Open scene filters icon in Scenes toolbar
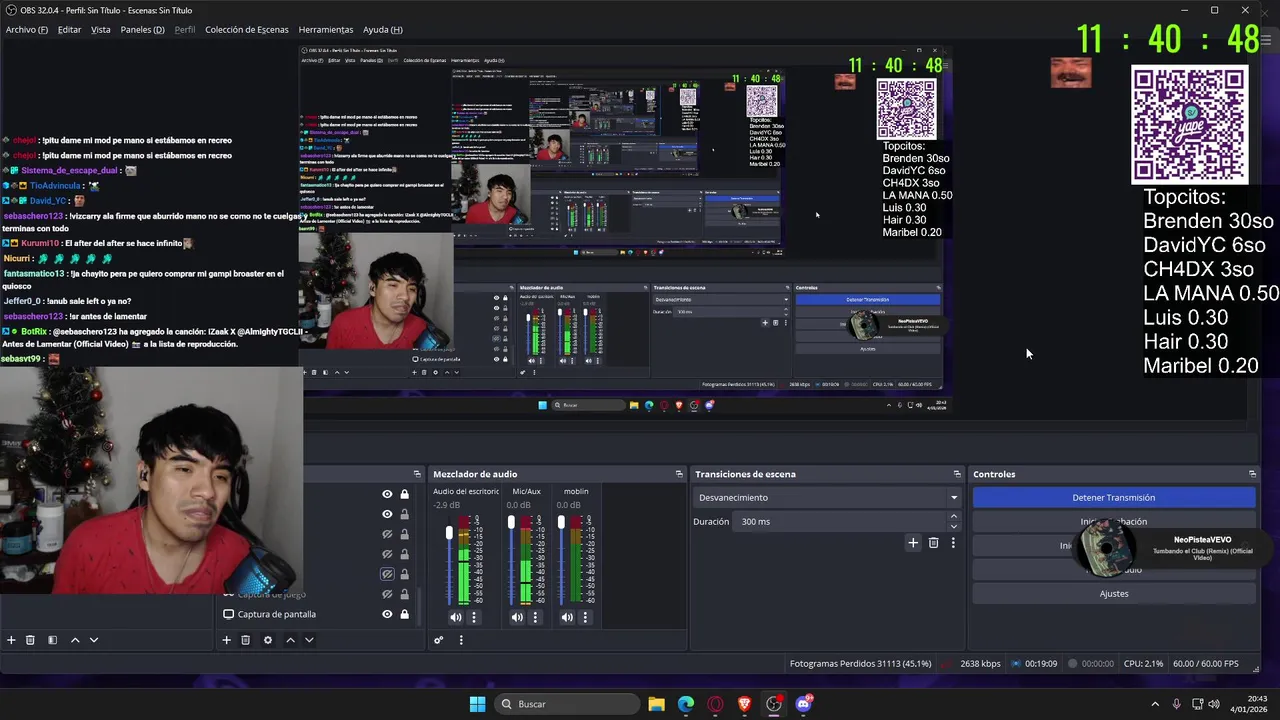Image resolution: width=1280 pixels, height=720 pixels. (52, 640)
